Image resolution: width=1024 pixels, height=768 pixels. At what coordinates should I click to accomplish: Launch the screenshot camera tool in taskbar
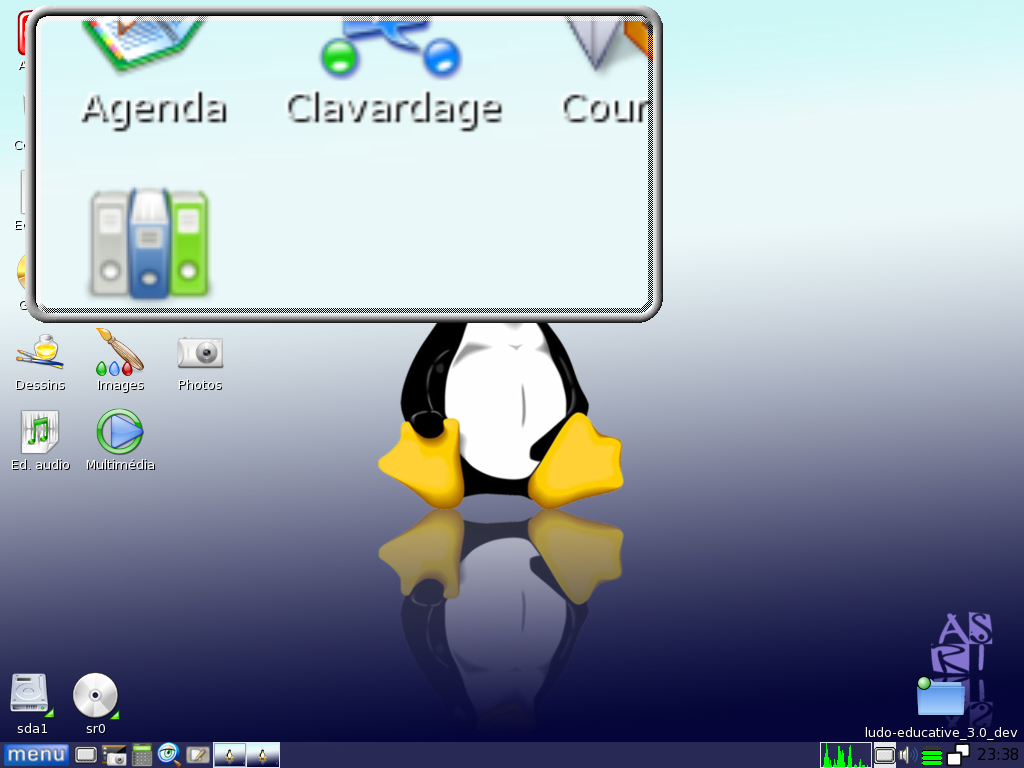pyautogui.click(x=114, y=756)
